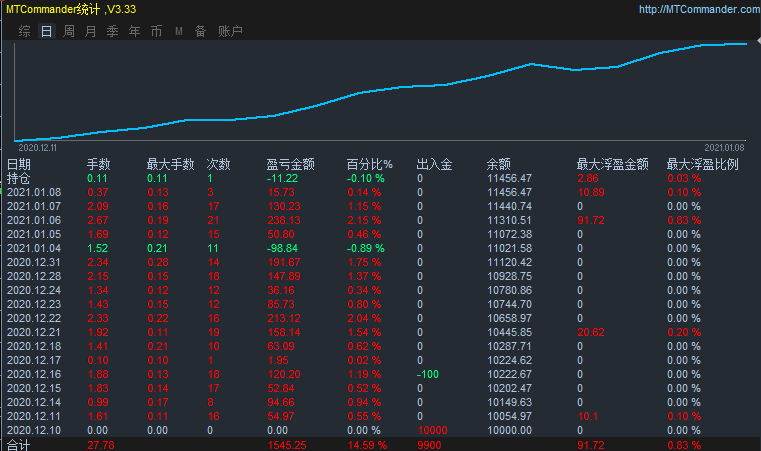Select the 2020.12.21 date row

(34, 333)
